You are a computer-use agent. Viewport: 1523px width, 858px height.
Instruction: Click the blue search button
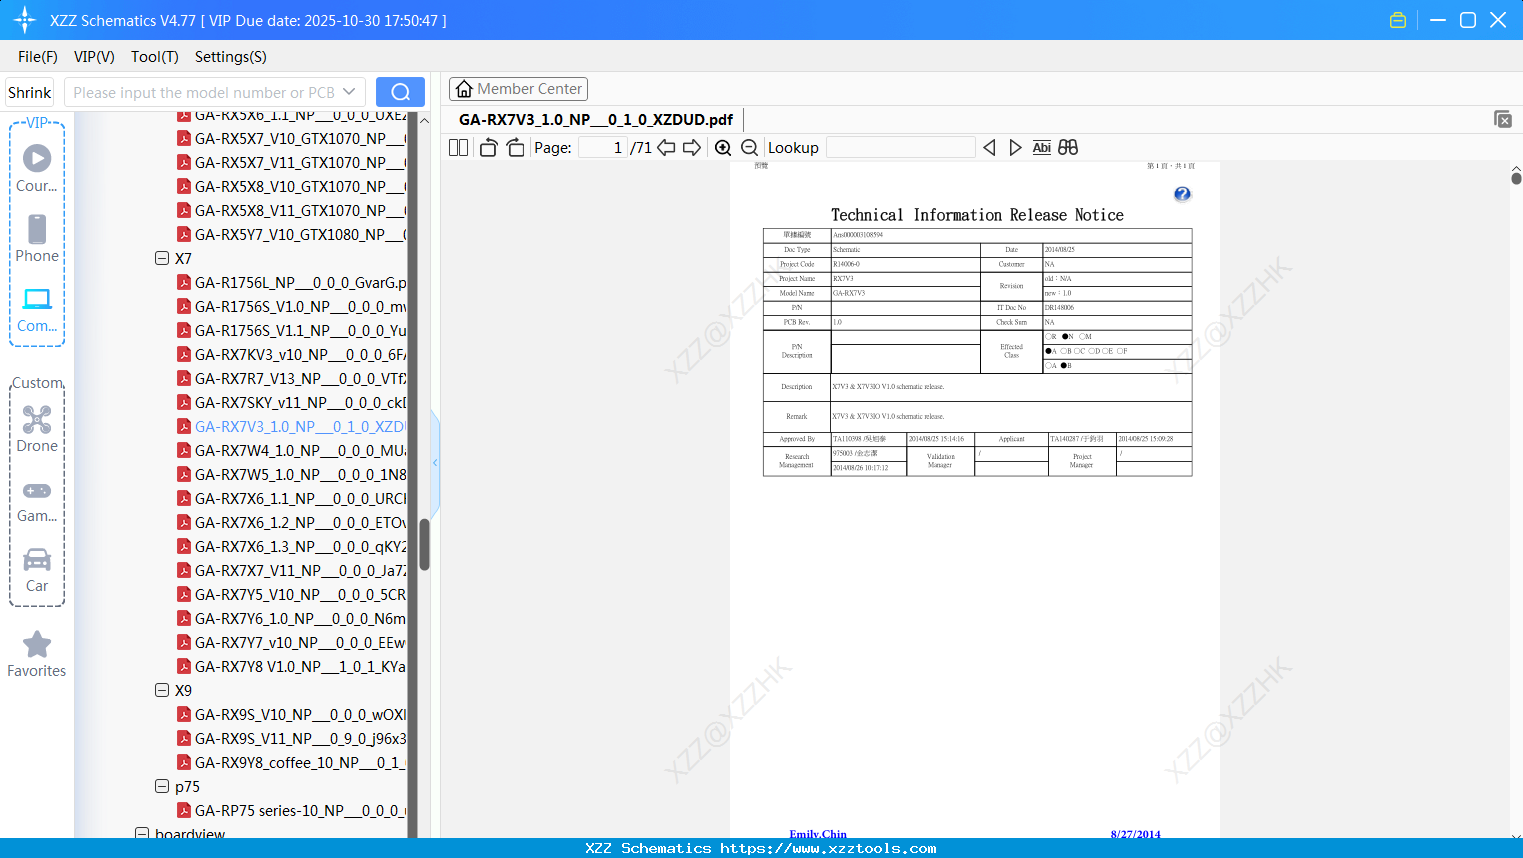tap(400, 92)
